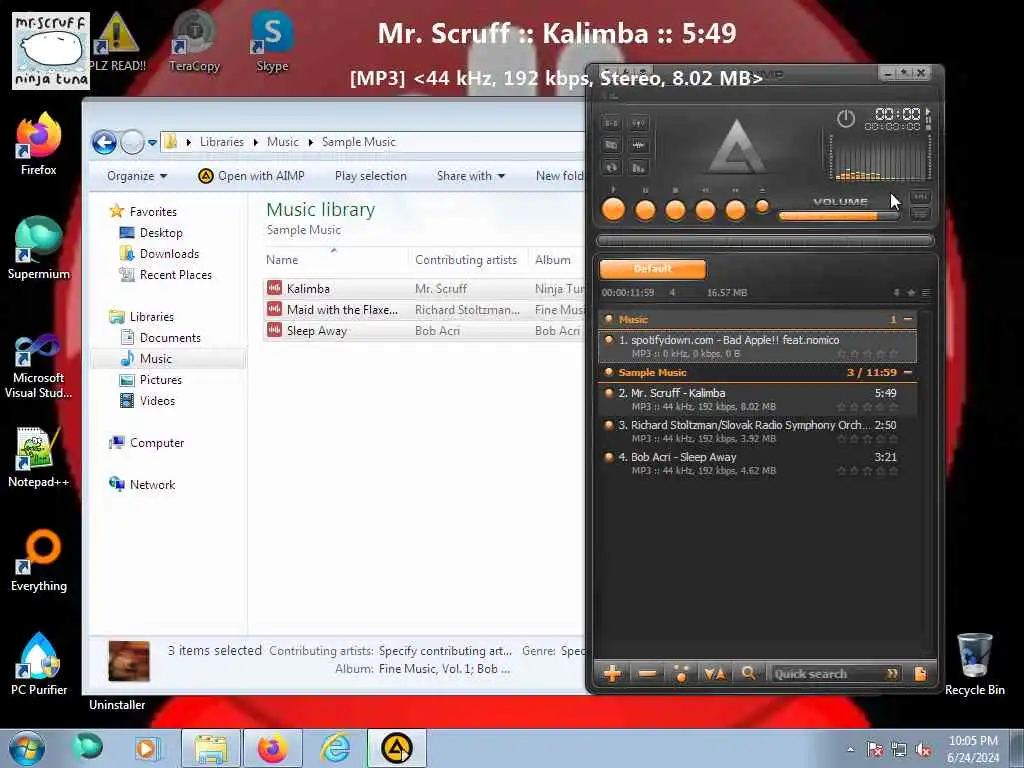The width and height of the screenshot is (1024, 768).
Task: Open the playlist menu lines icon beside star
Action: coord(926,293)
